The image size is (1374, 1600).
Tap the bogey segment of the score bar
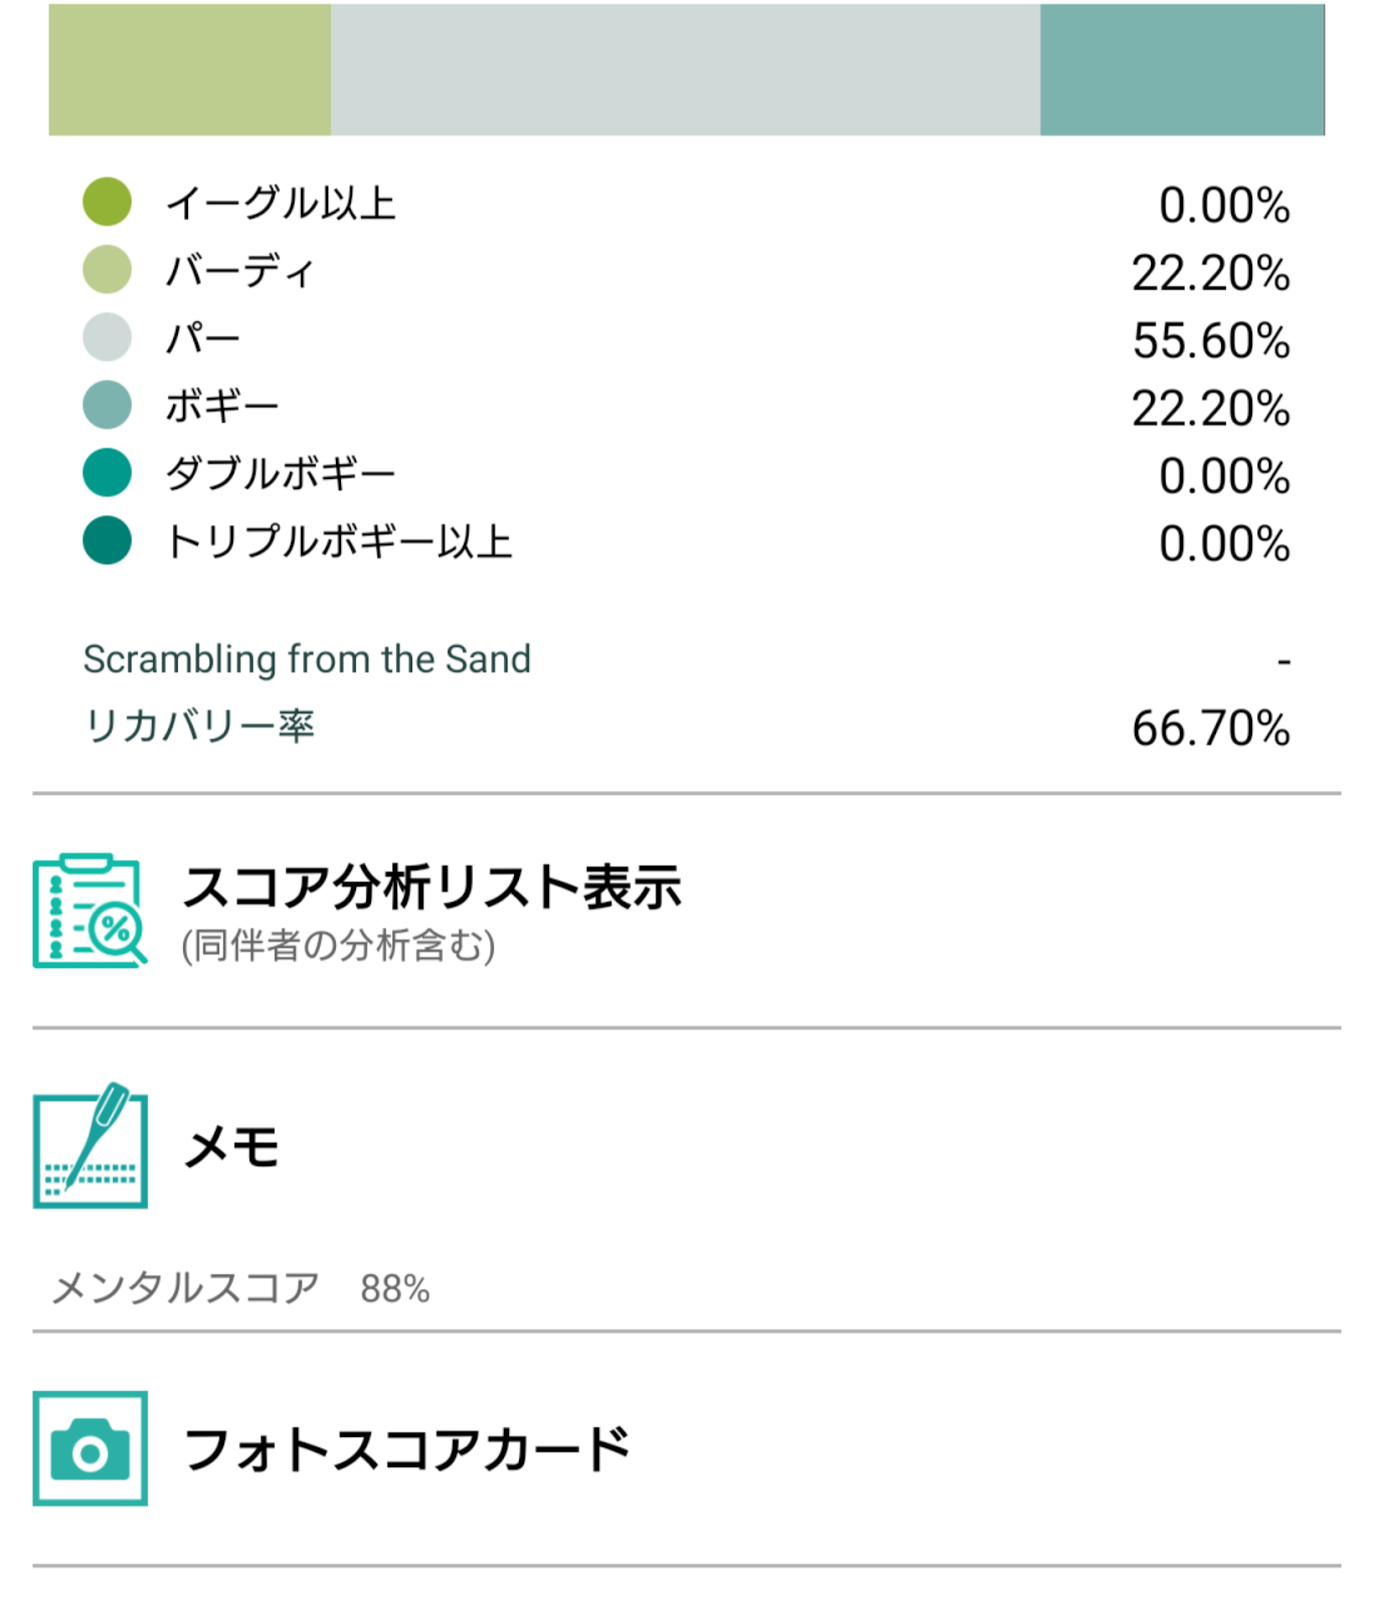(1182, 69)
